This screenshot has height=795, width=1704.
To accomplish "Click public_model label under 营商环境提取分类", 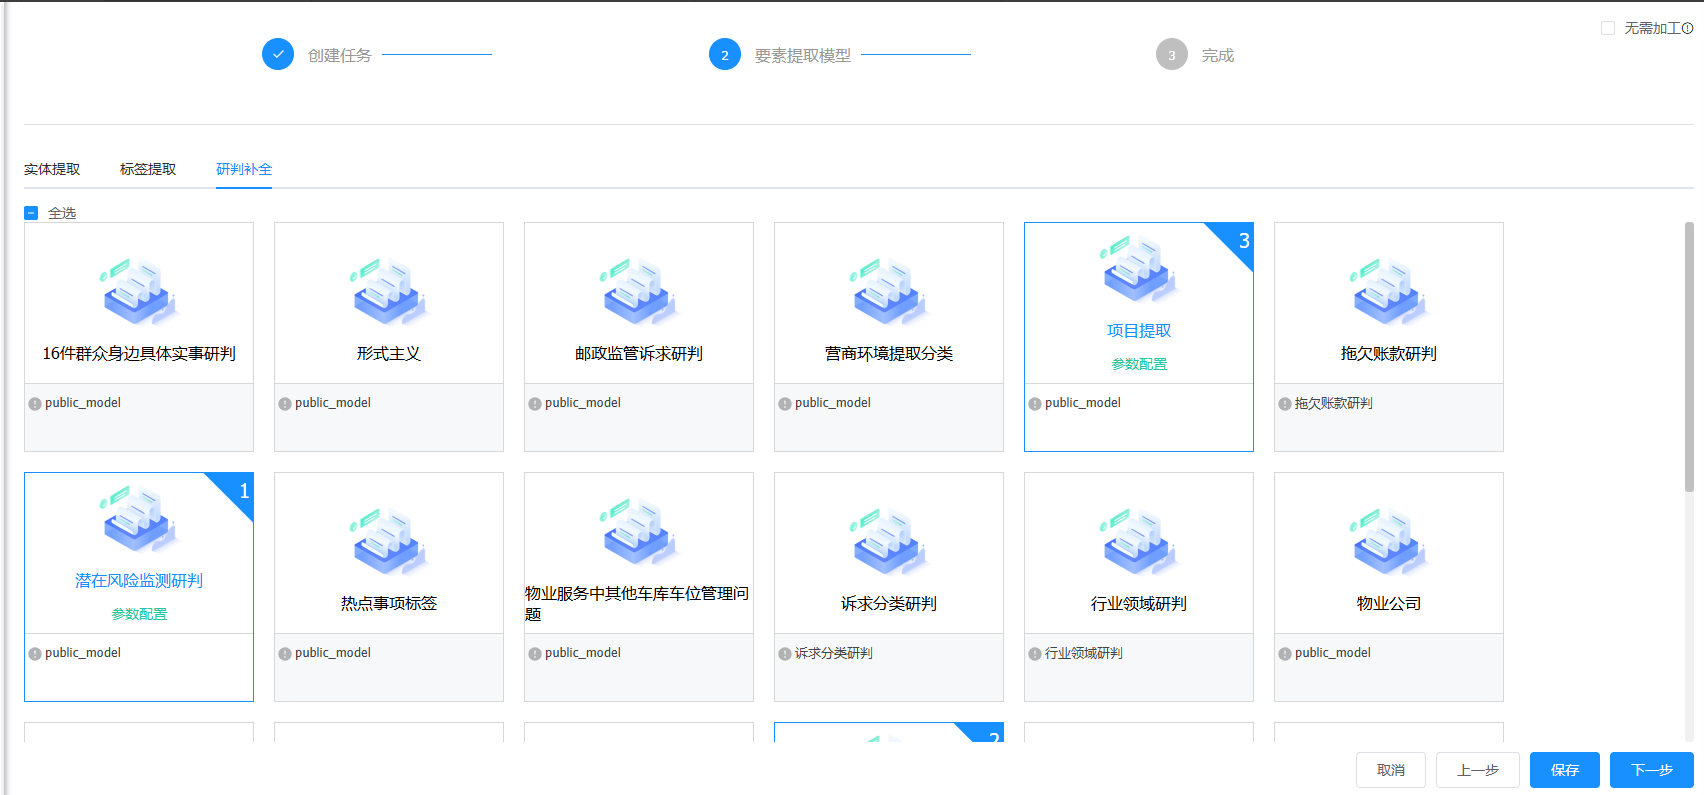I will click(833, 403).
